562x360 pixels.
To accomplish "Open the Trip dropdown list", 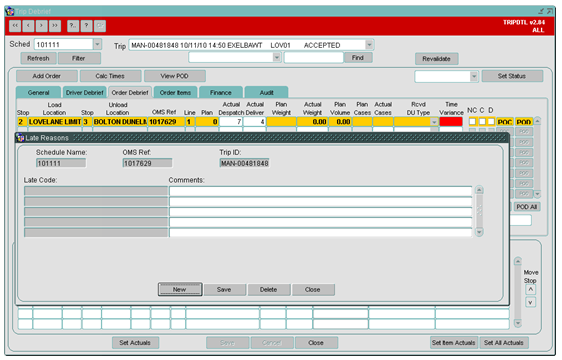I will (369, 45).
